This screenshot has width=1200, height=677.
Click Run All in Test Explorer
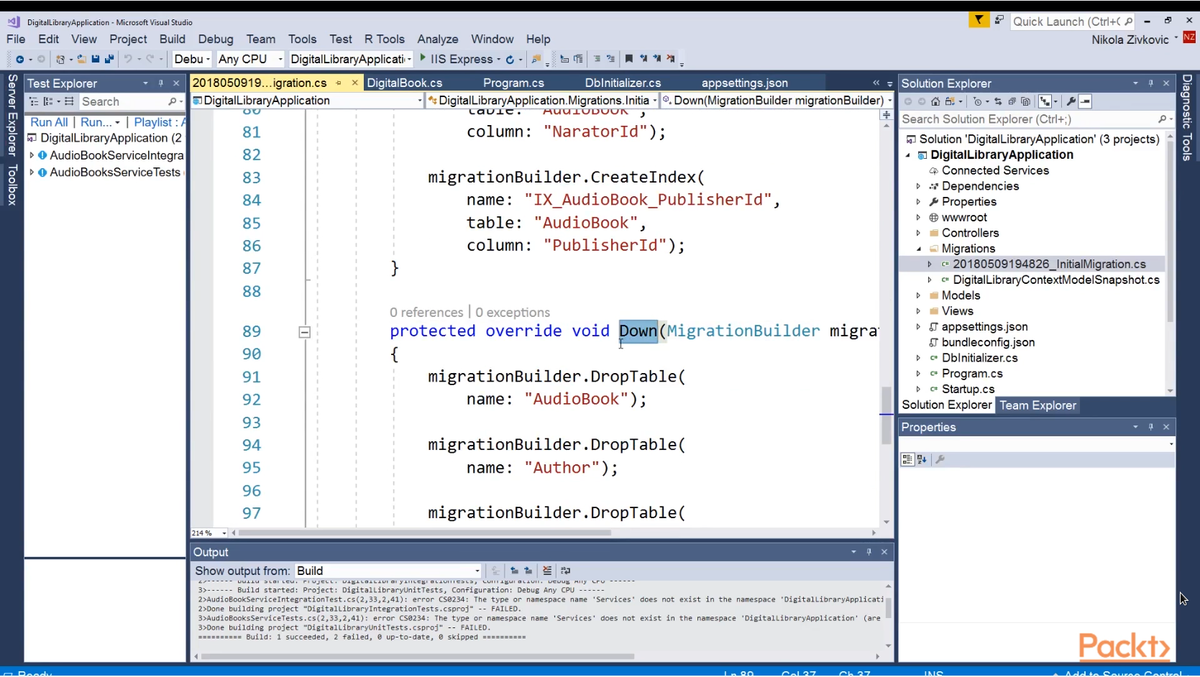pyautogui.click(x=49, y=122)
